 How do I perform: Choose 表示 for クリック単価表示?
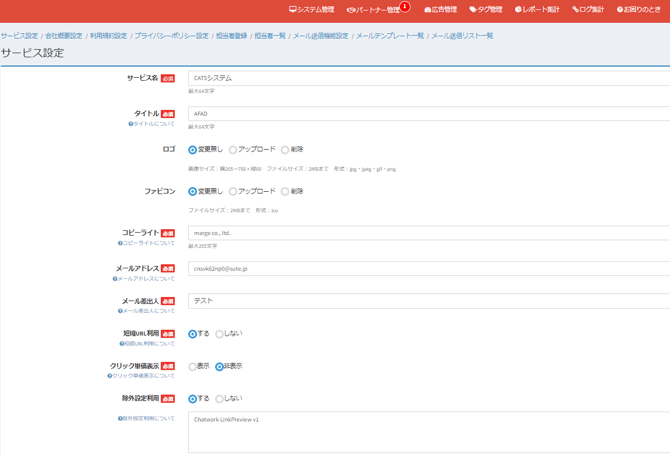(x=193, y=367)
